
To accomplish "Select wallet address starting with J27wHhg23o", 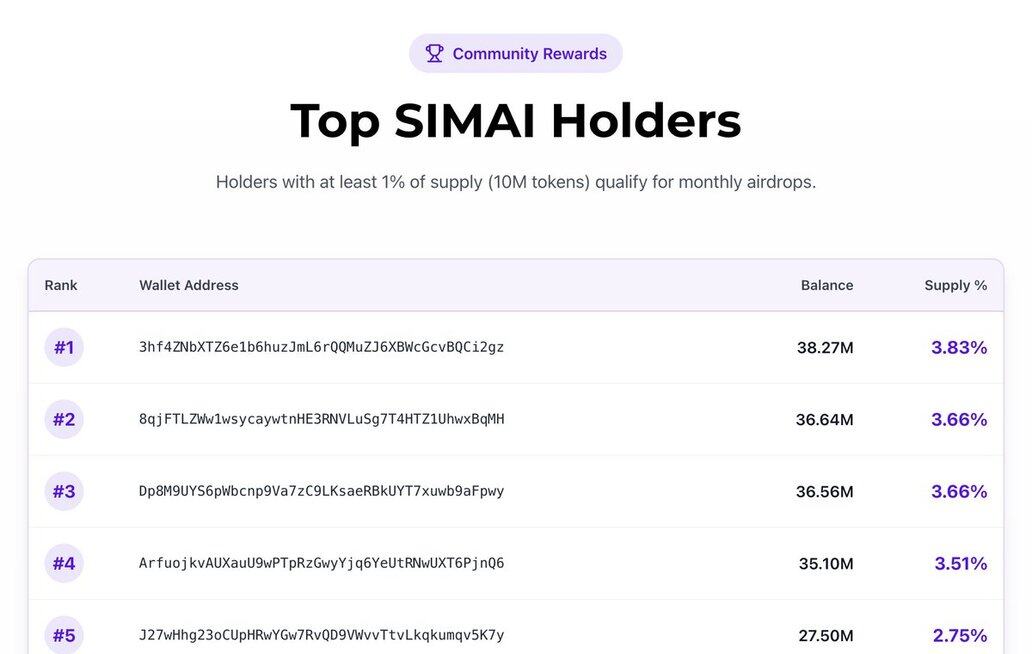I will [321, 635].
